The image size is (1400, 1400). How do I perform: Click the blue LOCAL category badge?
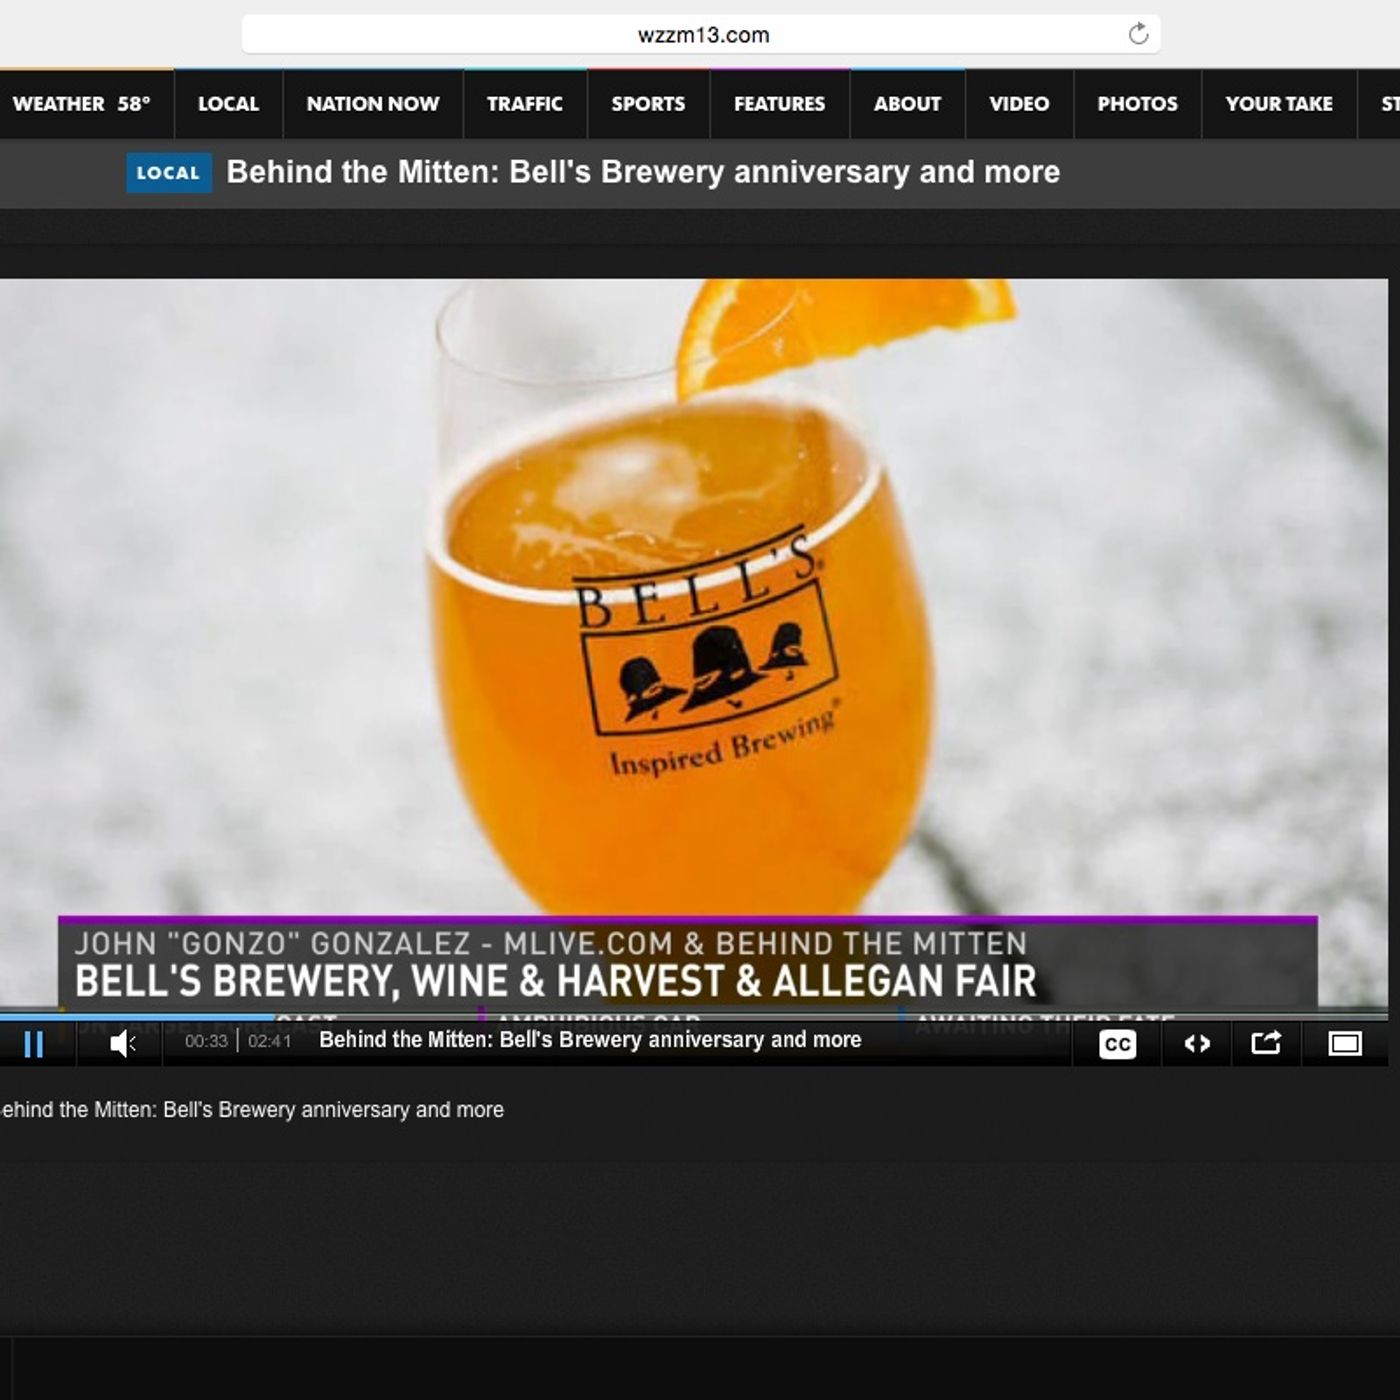tap(169, 173)
